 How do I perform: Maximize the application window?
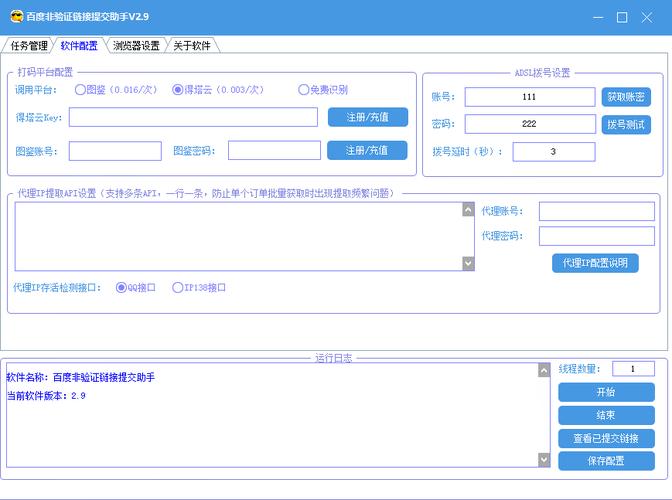pos(622,18)
